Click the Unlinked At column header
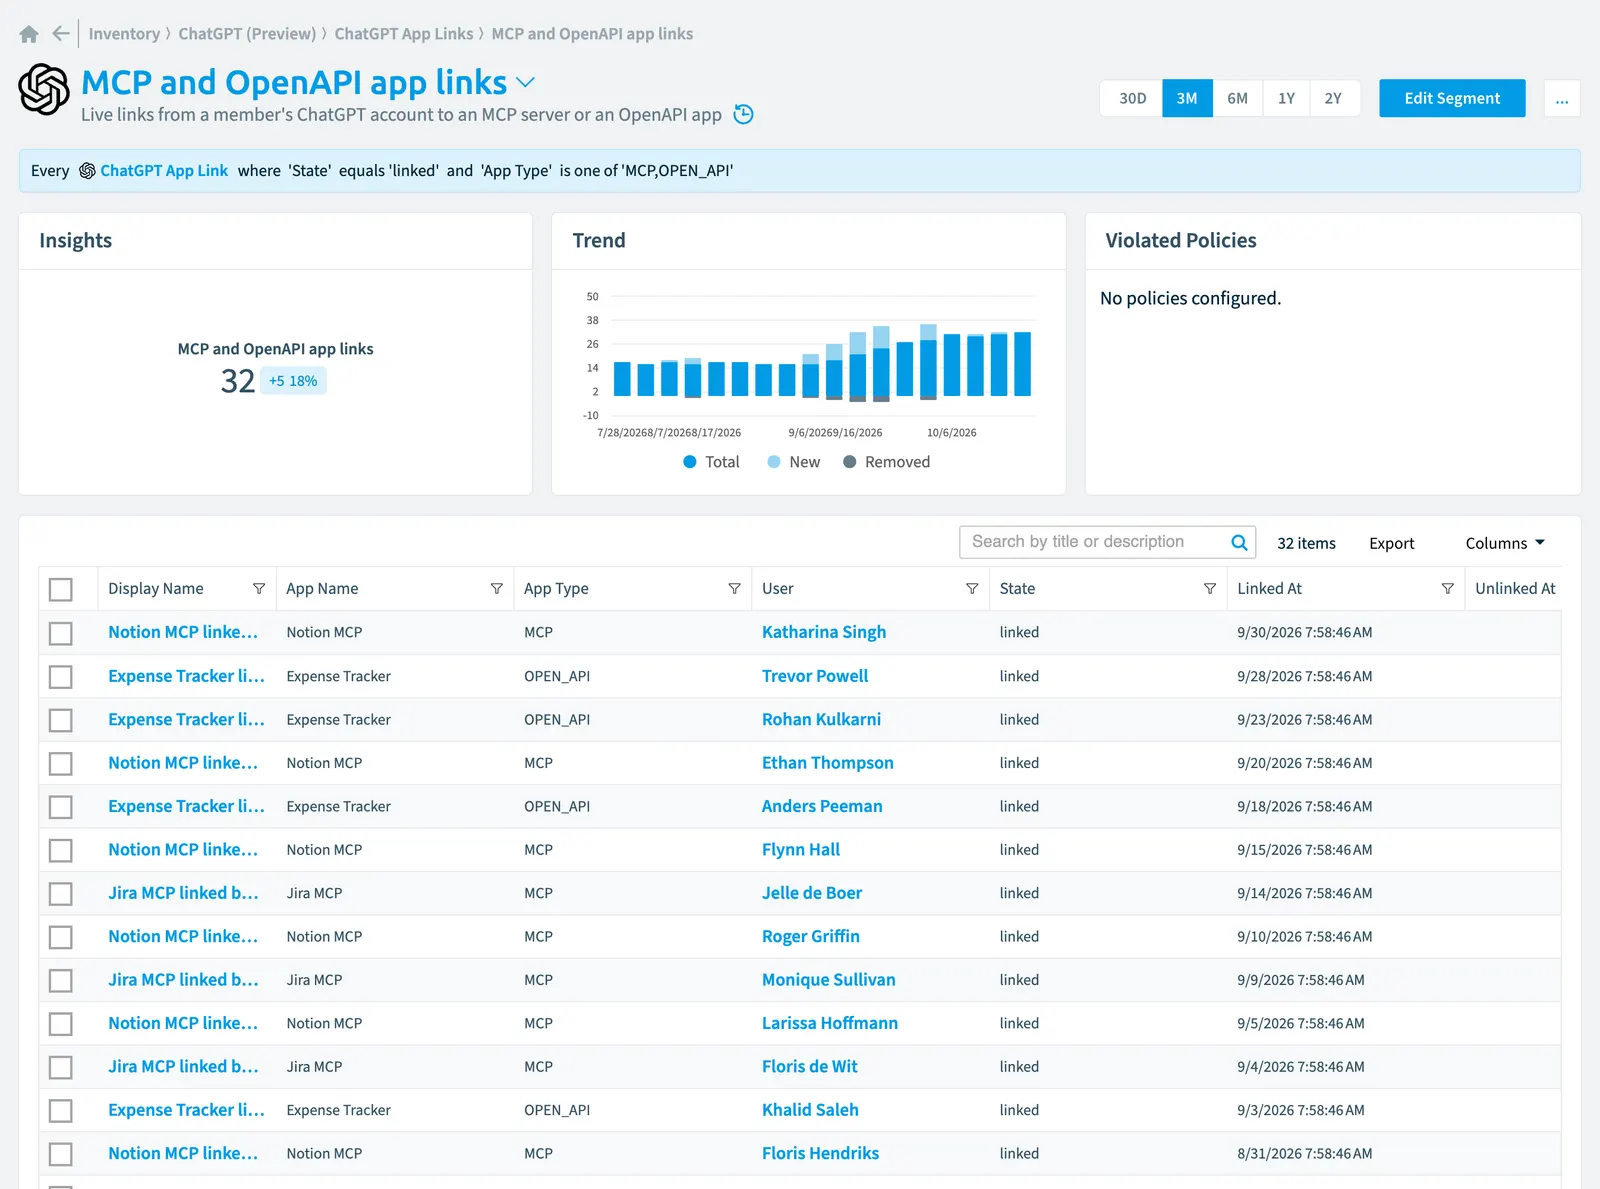This screenshot has height=1189, width=1600. tap(1515, 589)
